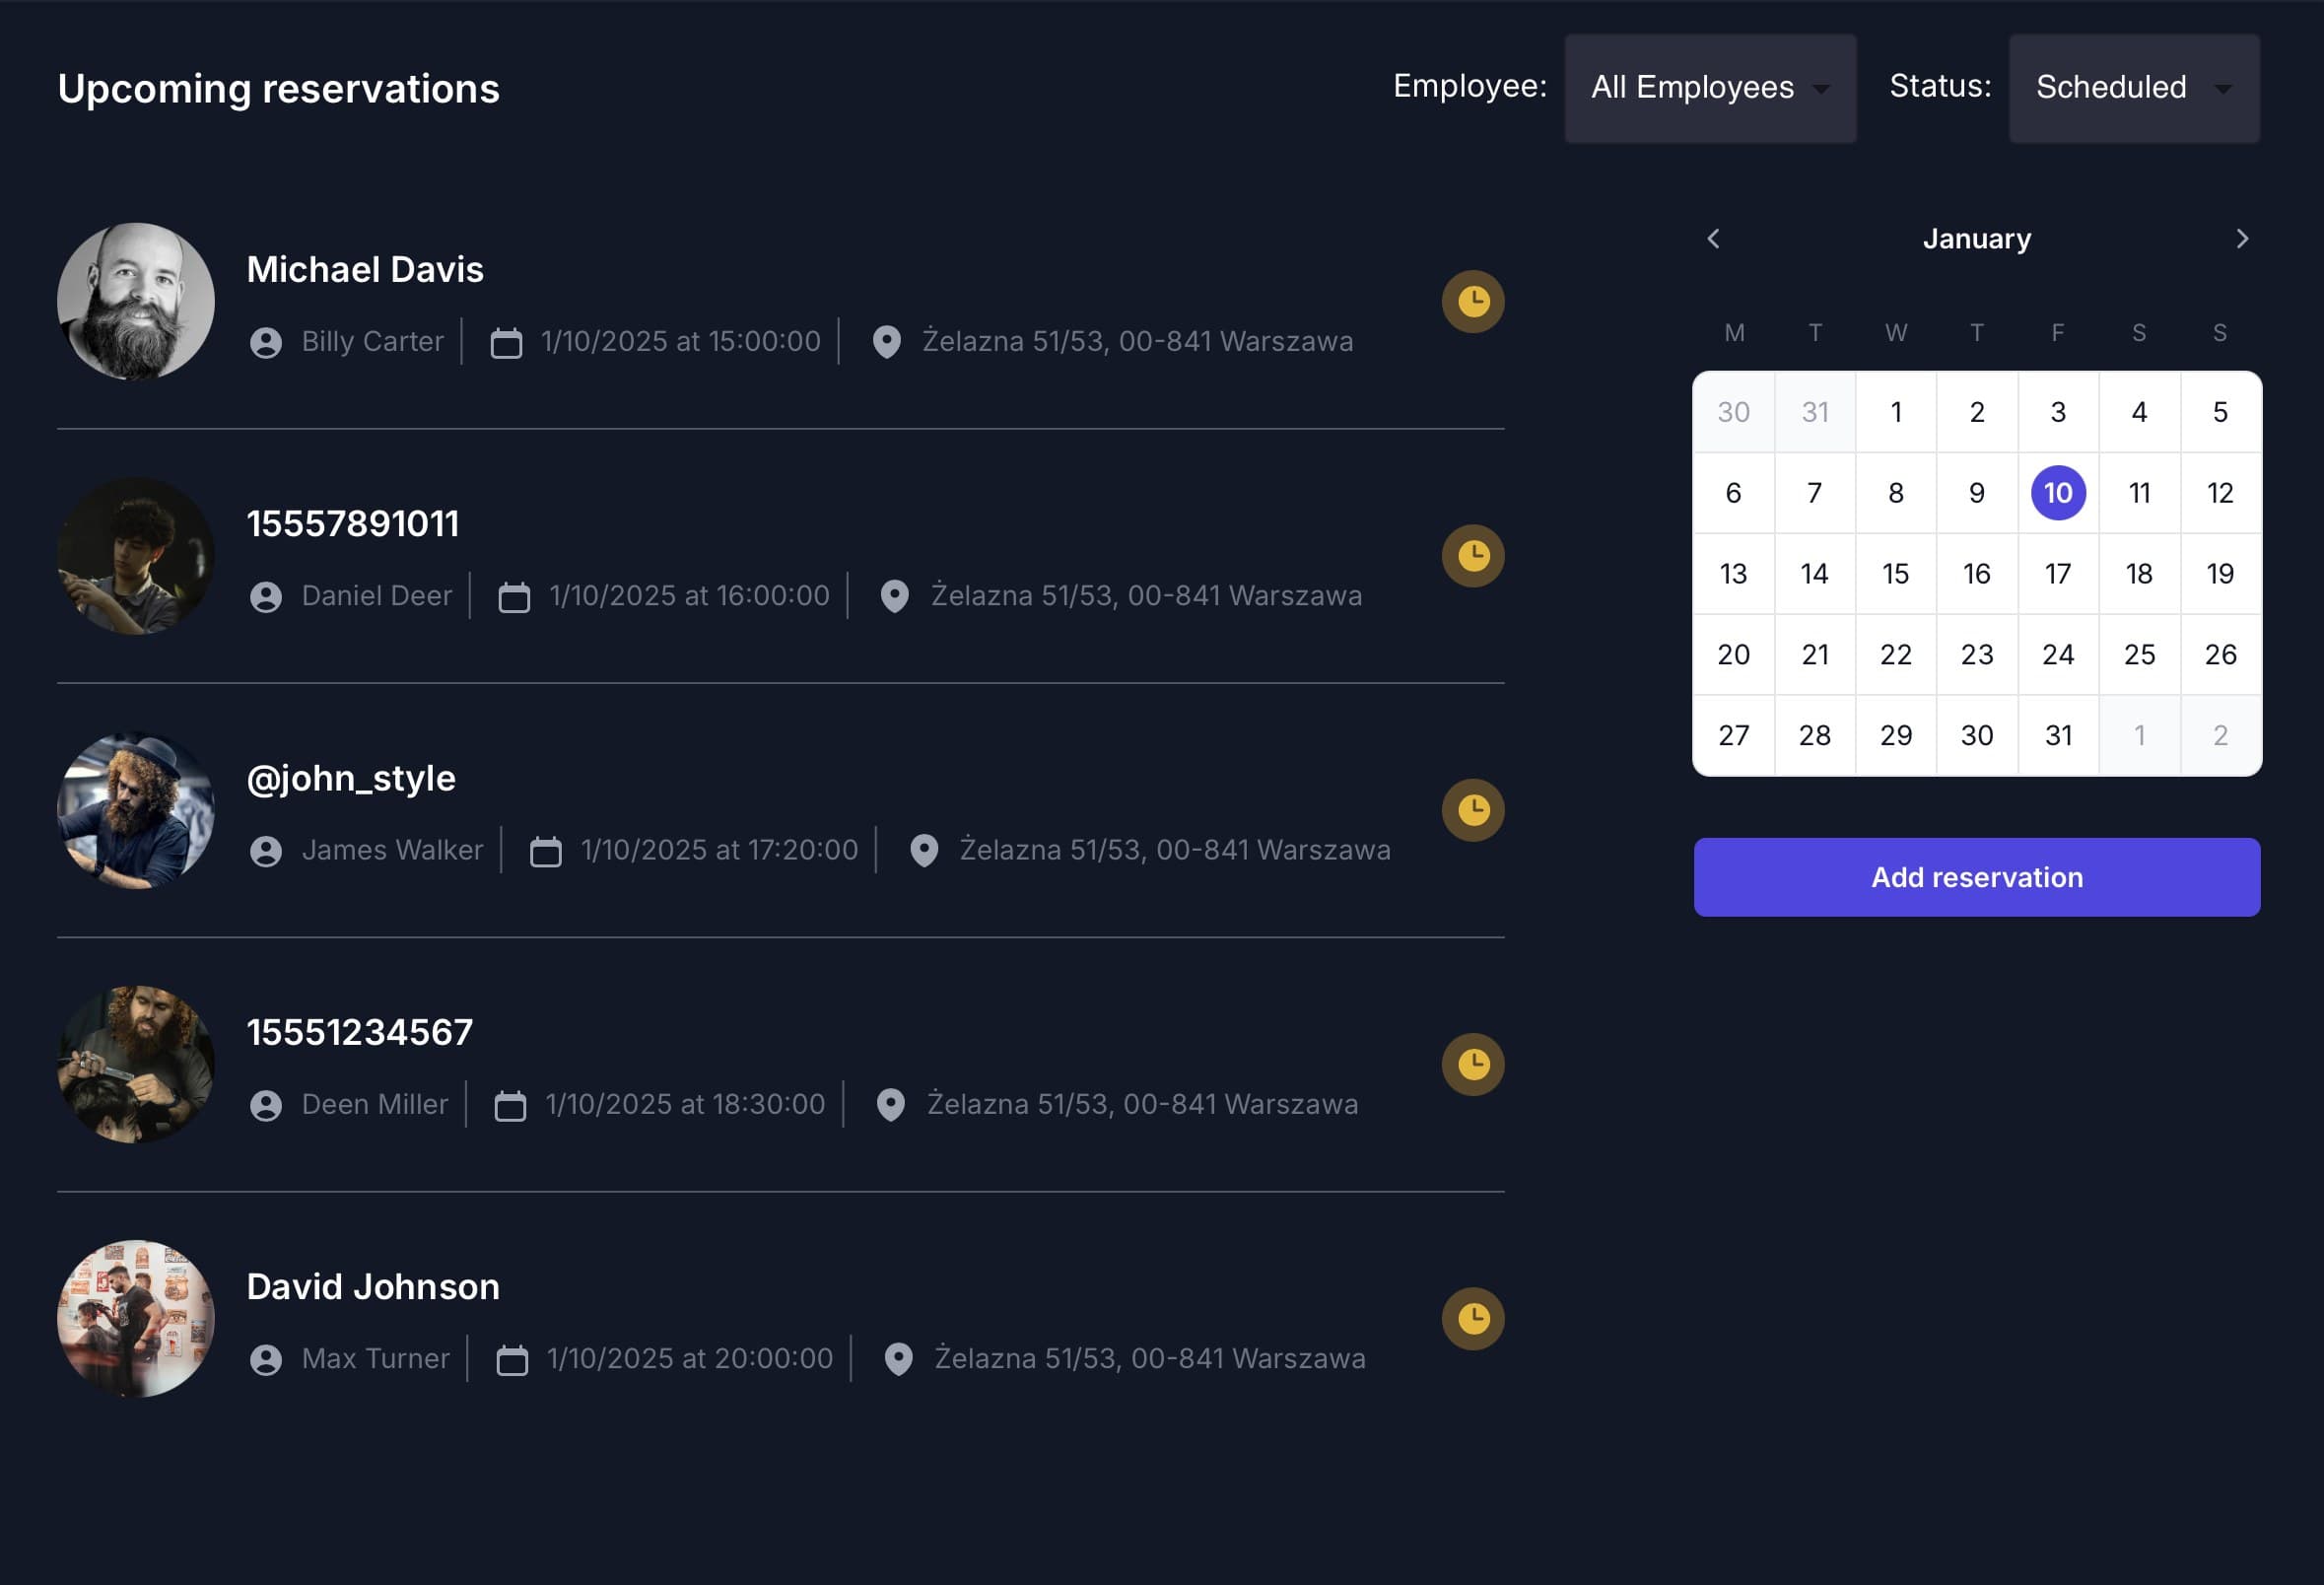Go to next month in calendar
2324x1585 pixels.
[2241, 239]
